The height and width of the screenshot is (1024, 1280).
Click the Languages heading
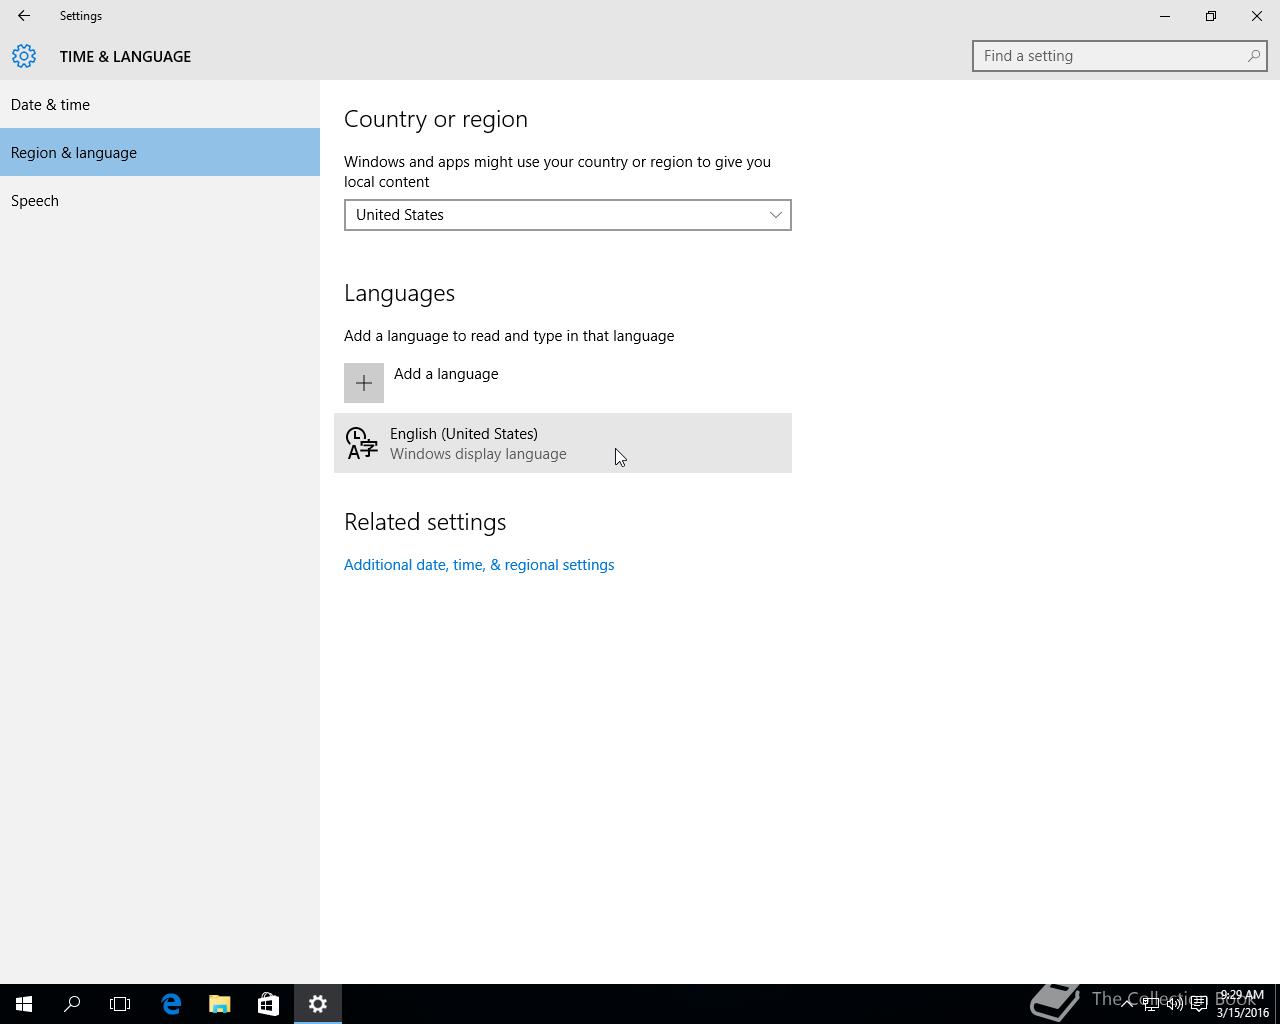[400, 293]
